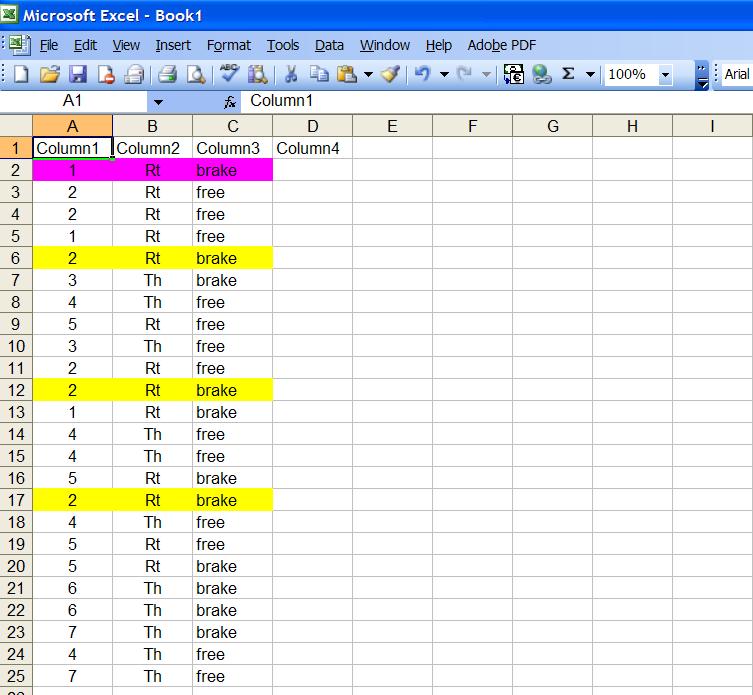
Task: Run the Spelling check tool
Action: 230,74
